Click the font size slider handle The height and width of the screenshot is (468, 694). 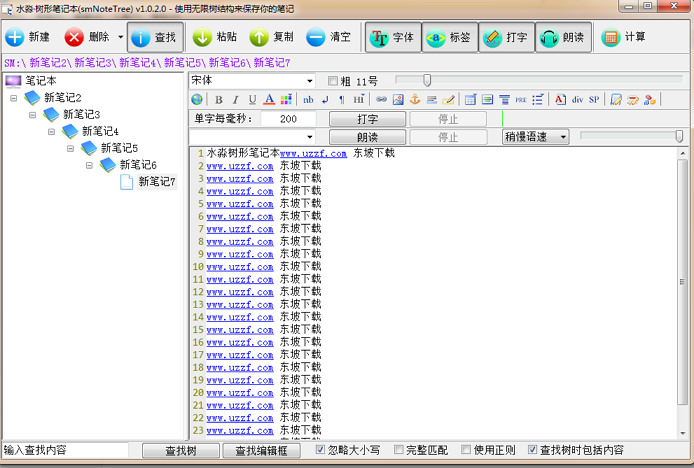[x=427, y=80]
